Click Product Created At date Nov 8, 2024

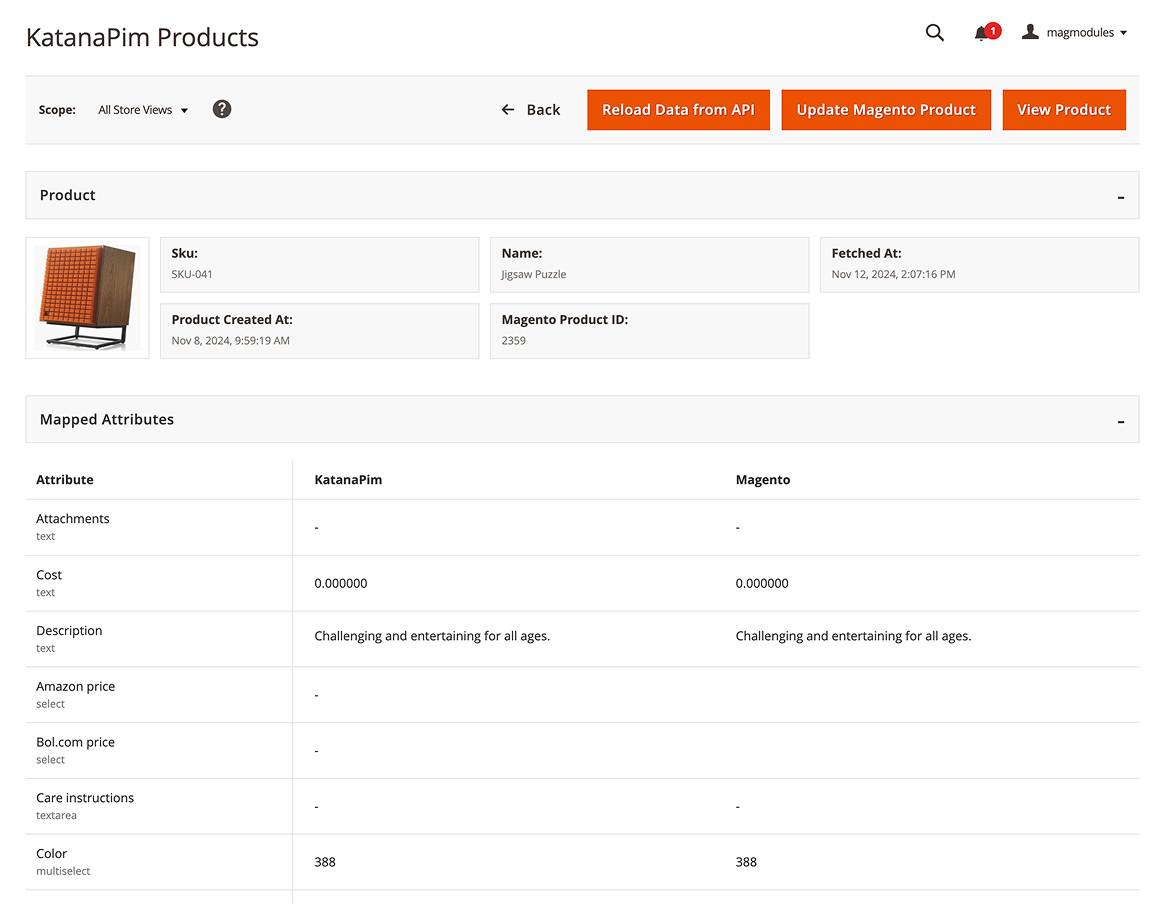click(231, 341)
